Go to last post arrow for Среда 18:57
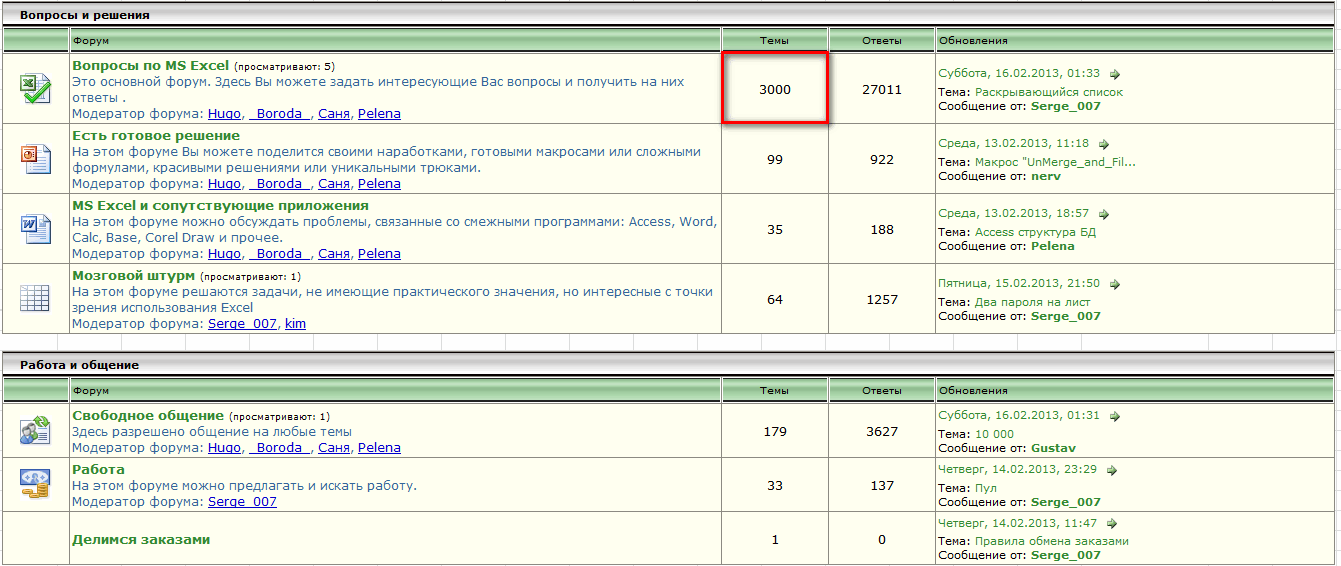Viewport: 1341px width, 566px height. pyautogui.click(x=1104, y=214)
